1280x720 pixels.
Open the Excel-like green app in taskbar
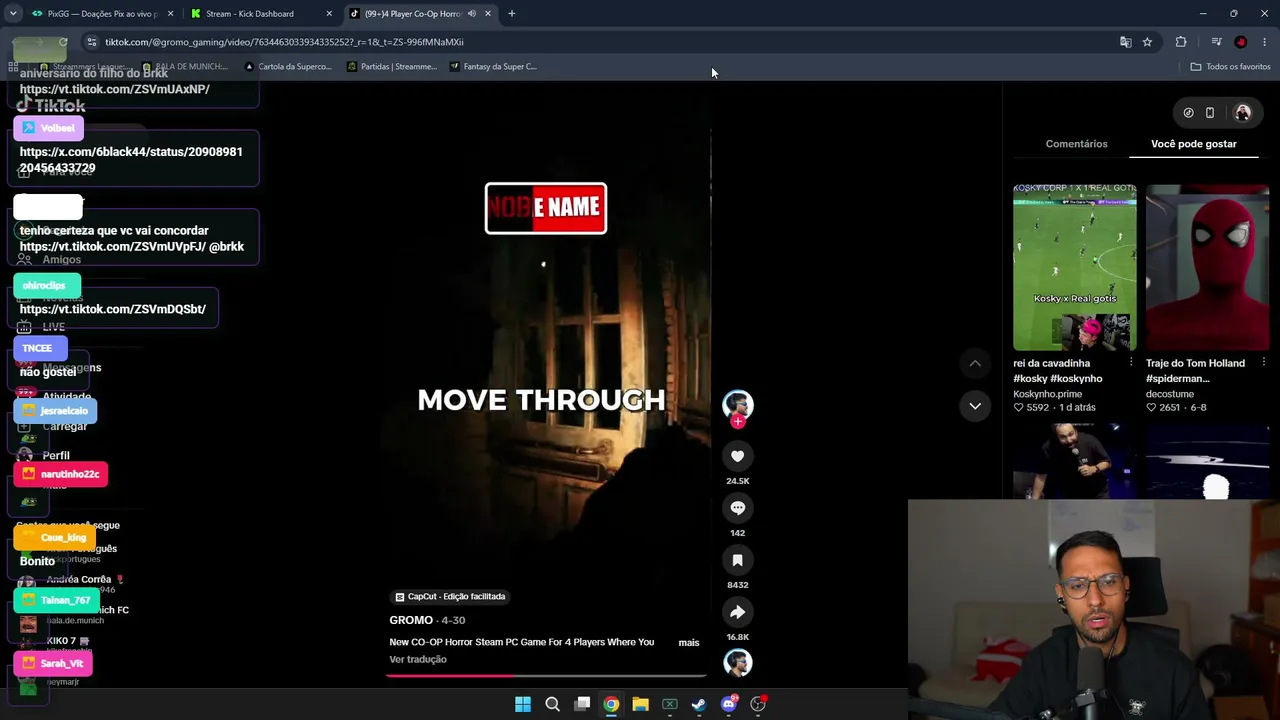click(x=670, y=704)
